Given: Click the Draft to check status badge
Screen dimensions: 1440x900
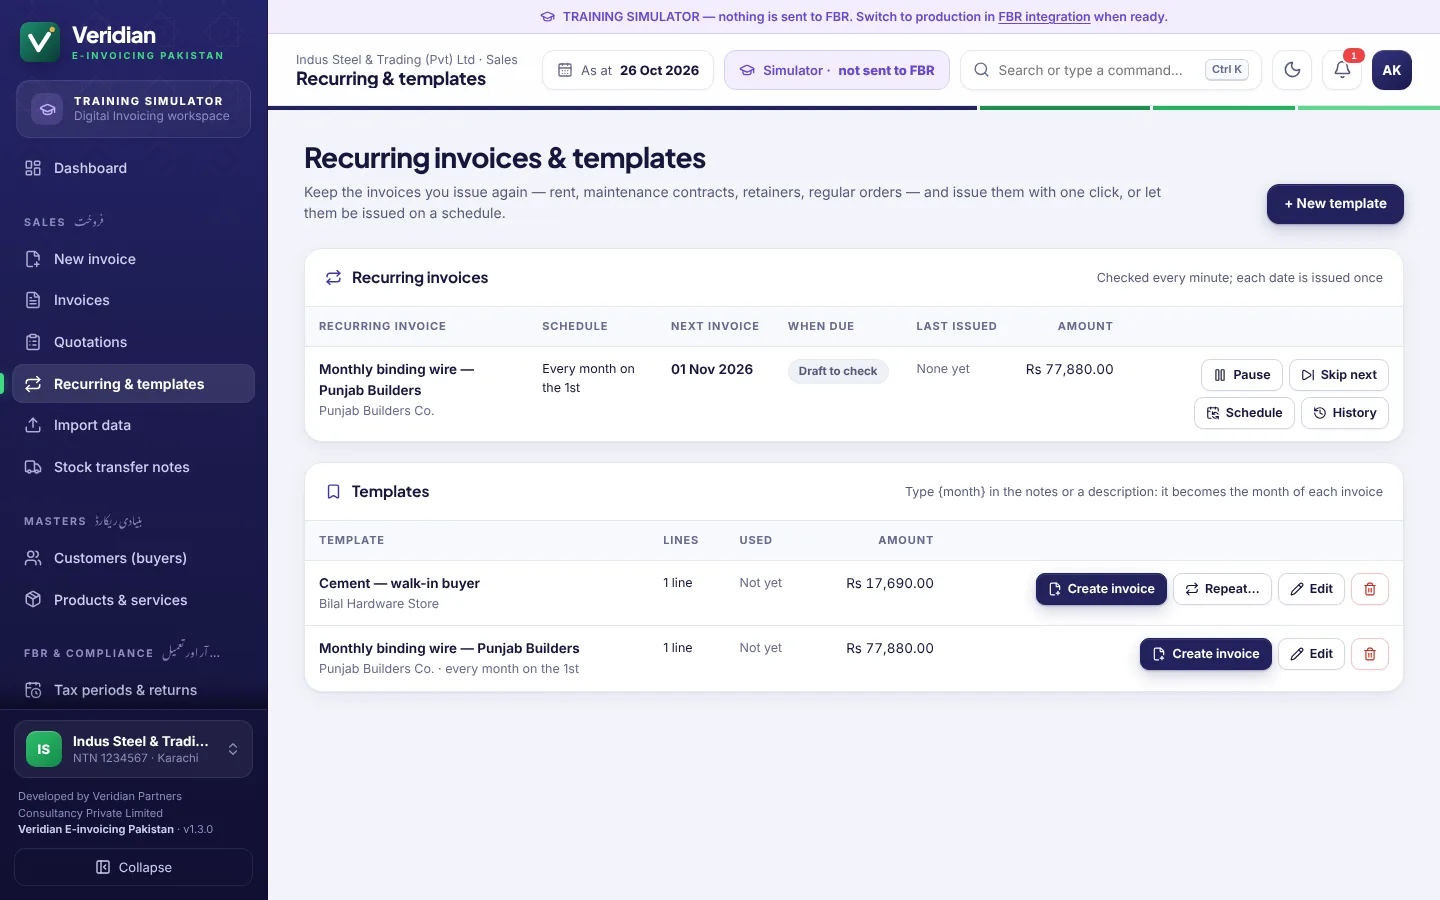Looking at the screenshot, I should [x=838, y=371].
